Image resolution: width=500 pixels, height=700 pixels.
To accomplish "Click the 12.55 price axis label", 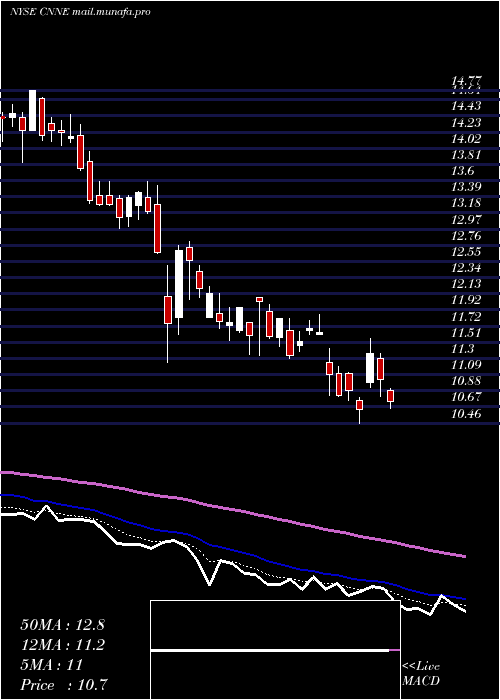I will tap(466, 252).
